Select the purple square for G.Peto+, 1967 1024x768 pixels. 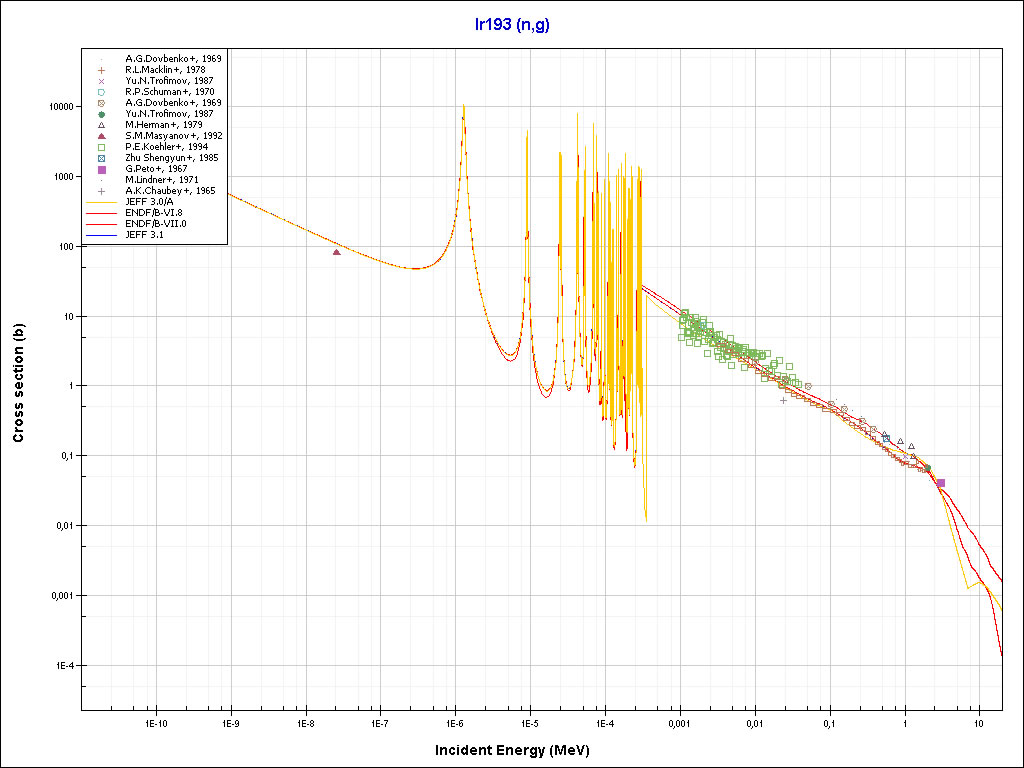(x=101, y=169)
